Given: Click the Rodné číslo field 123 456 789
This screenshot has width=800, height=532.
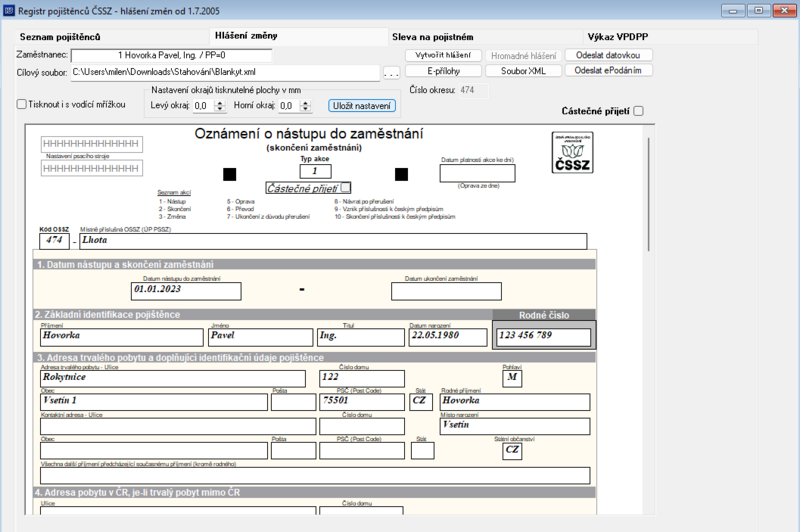Looking at the screenshot, I should click(x=543, y=337).
